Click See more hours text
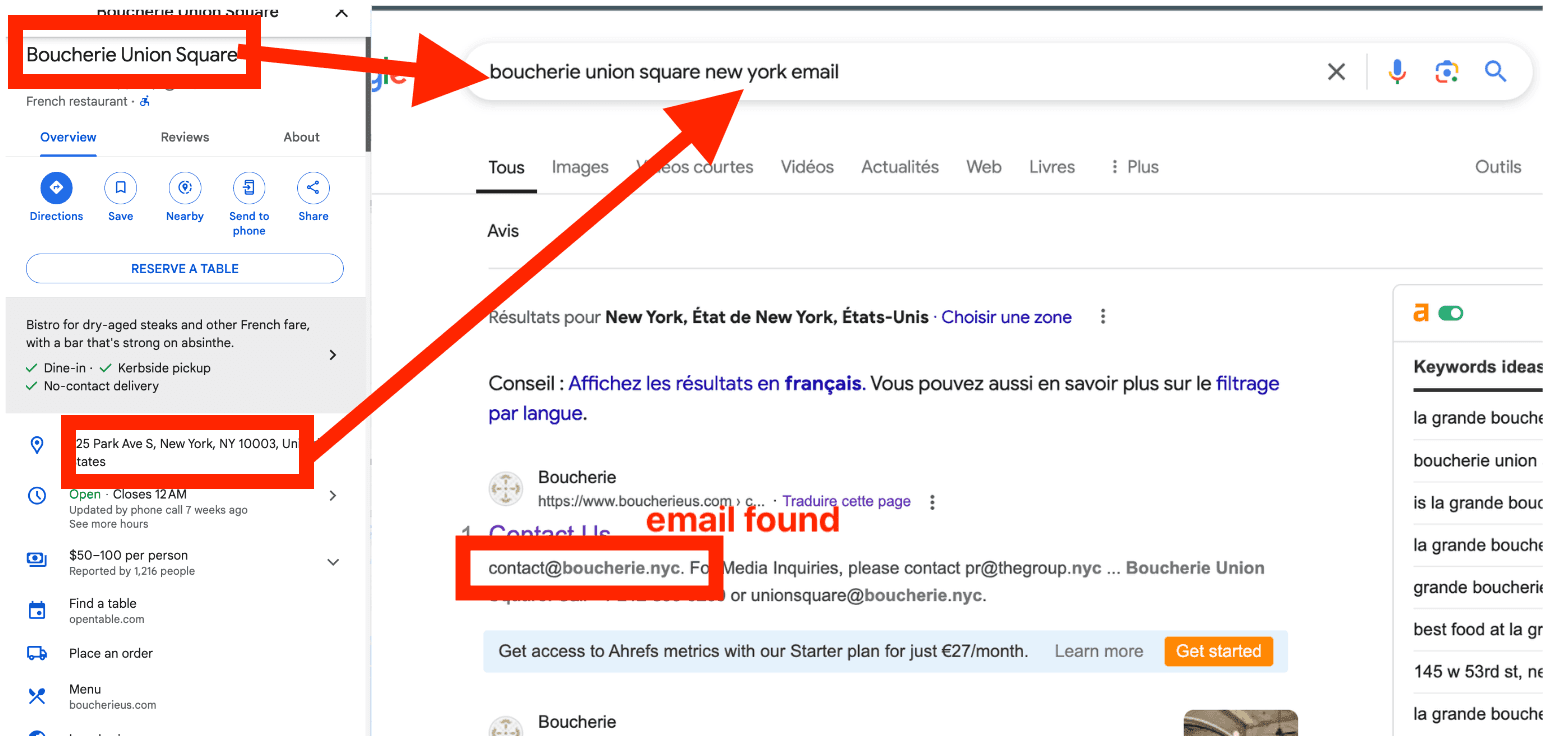The height and width of the screenshot is (736, 1550). point(108,524)
